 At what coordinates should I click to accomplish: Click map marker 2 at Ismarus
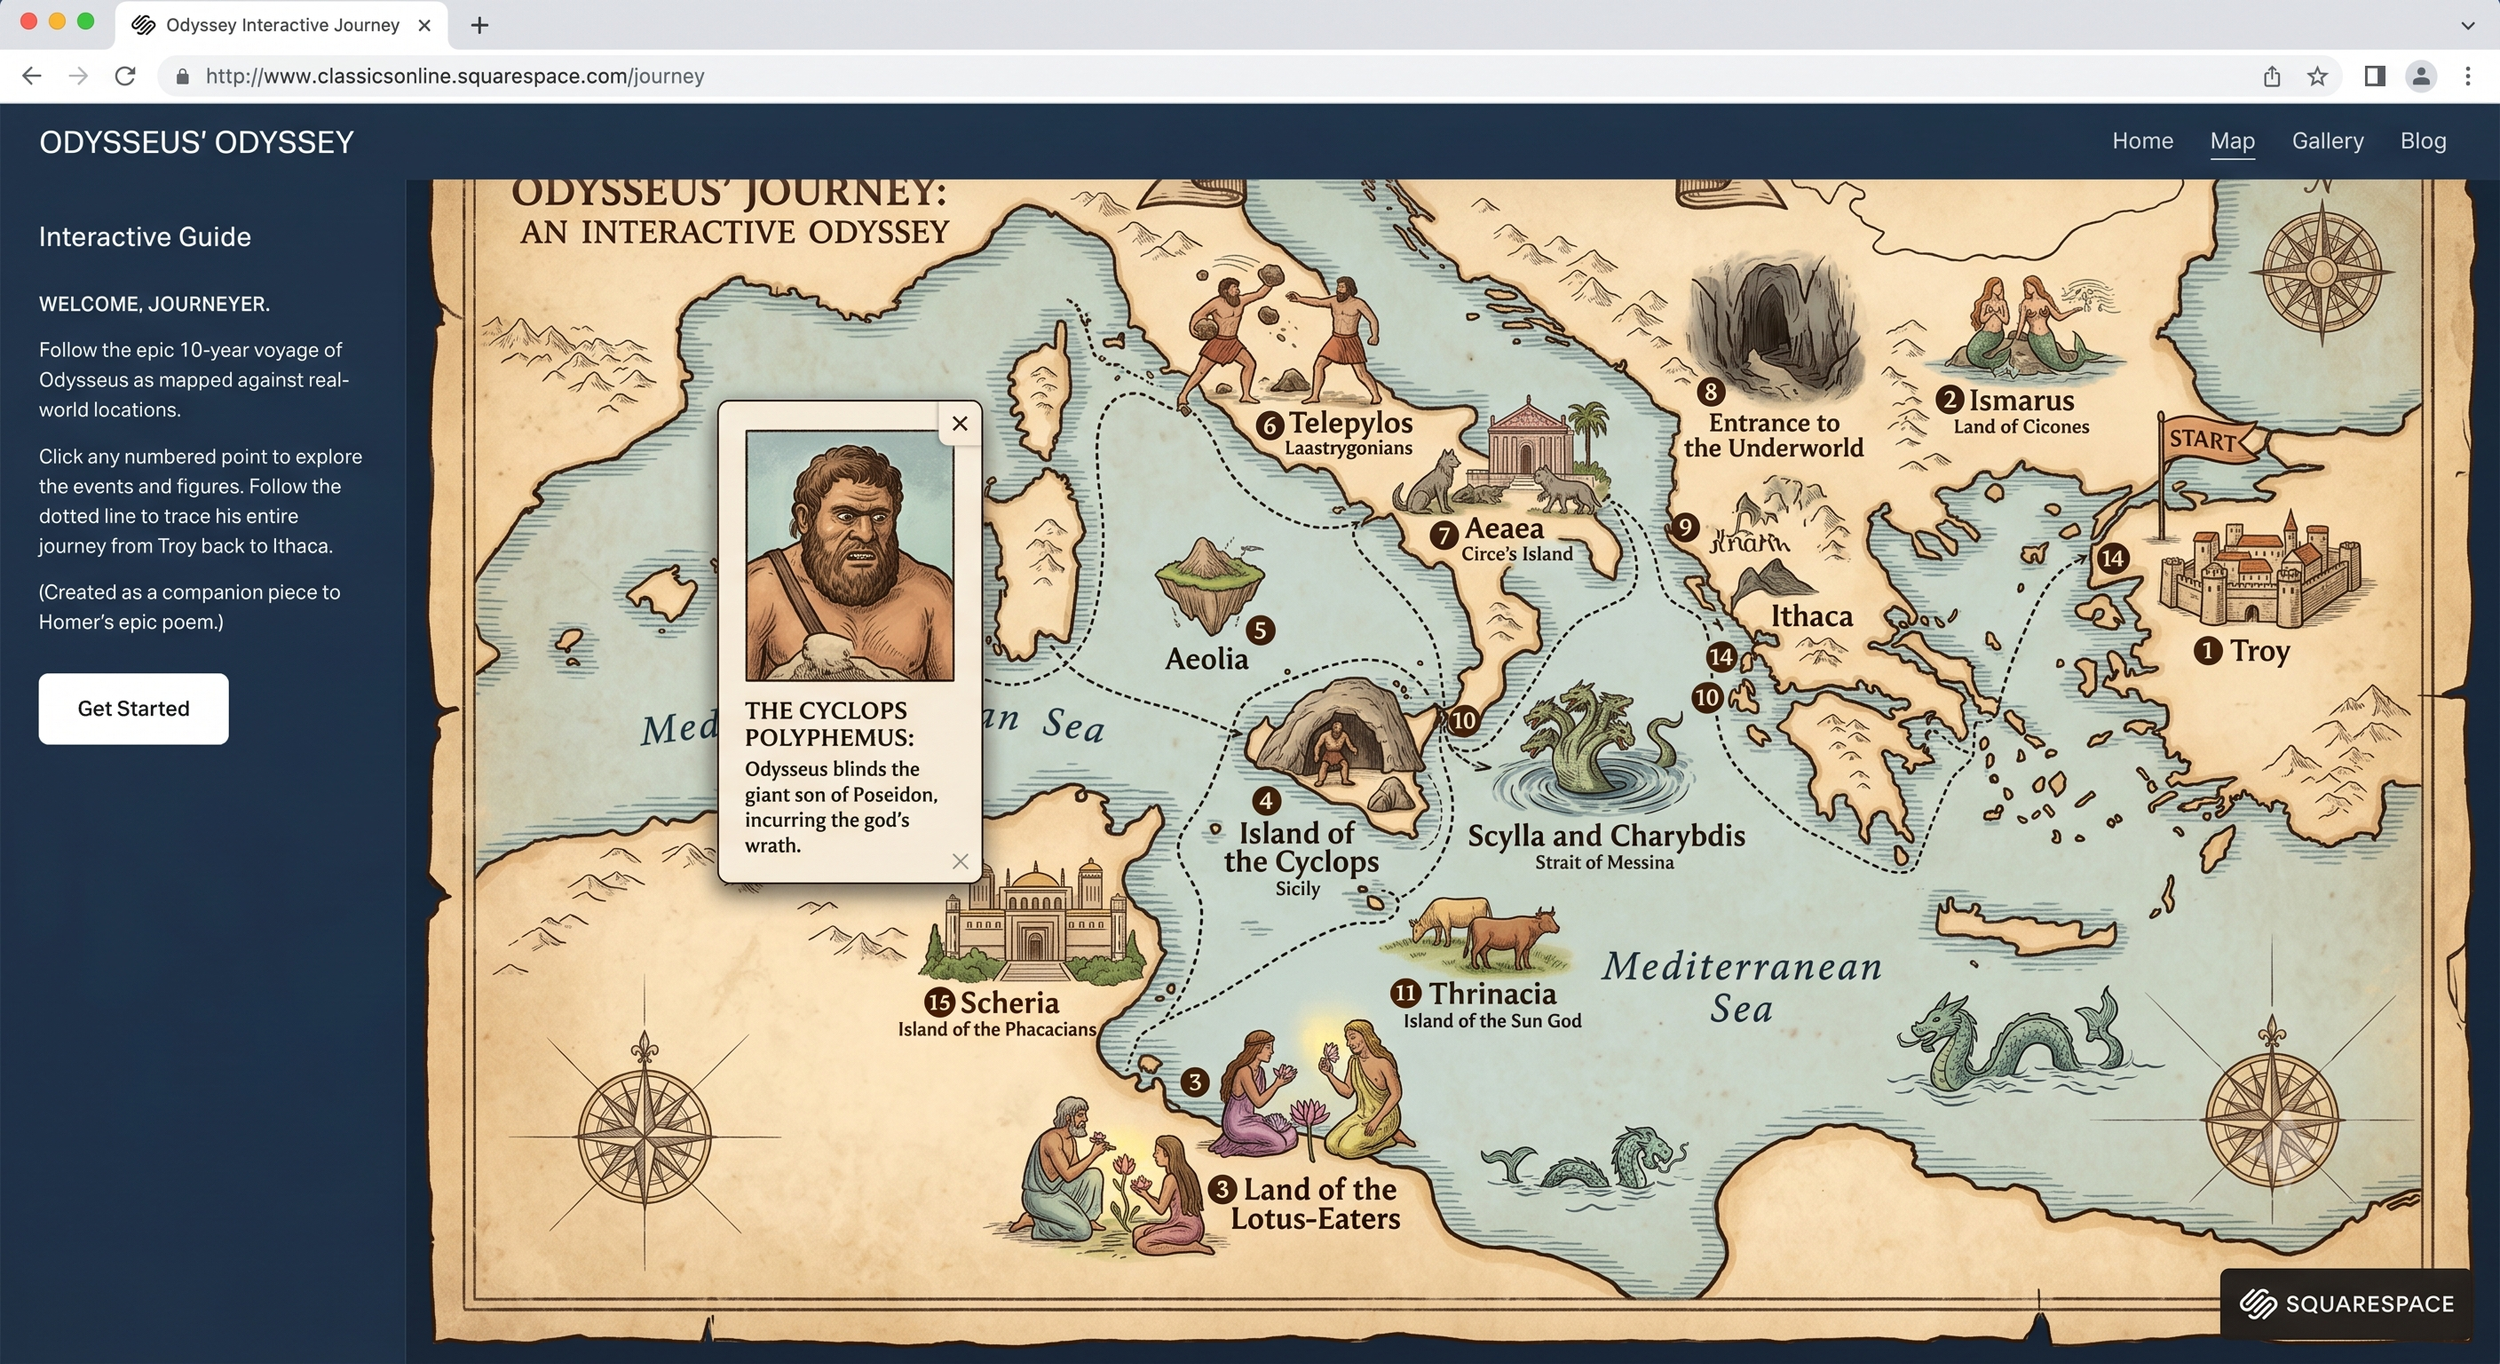coord(1949,400)
